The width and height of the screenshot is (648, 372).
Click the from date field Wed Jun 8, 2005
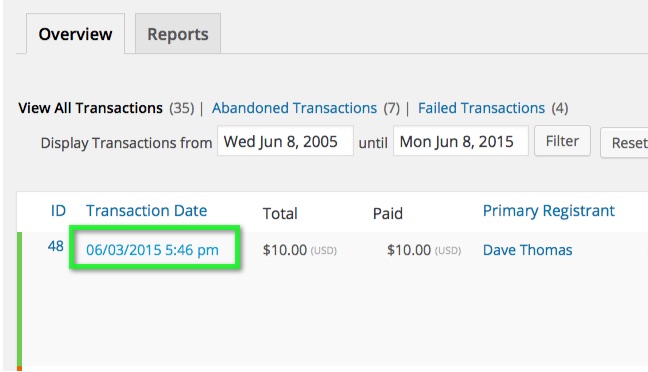(285, 141)
